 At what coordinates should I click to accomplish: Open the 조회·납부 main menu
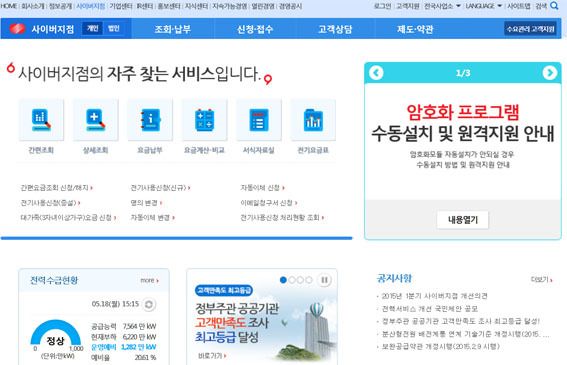[172, 29]
